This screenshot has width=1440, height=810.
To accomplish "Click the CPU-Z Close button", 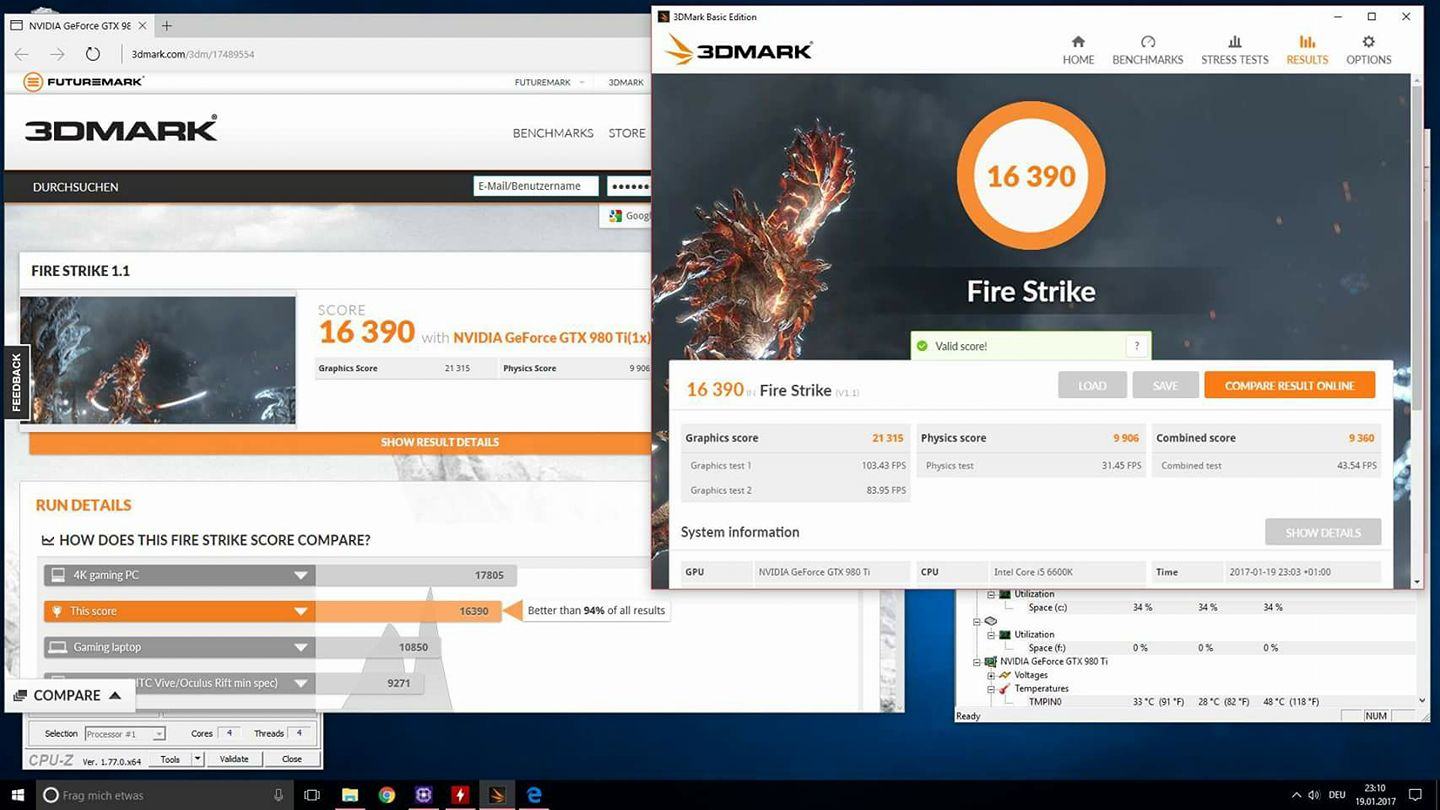I will point(292,759).
